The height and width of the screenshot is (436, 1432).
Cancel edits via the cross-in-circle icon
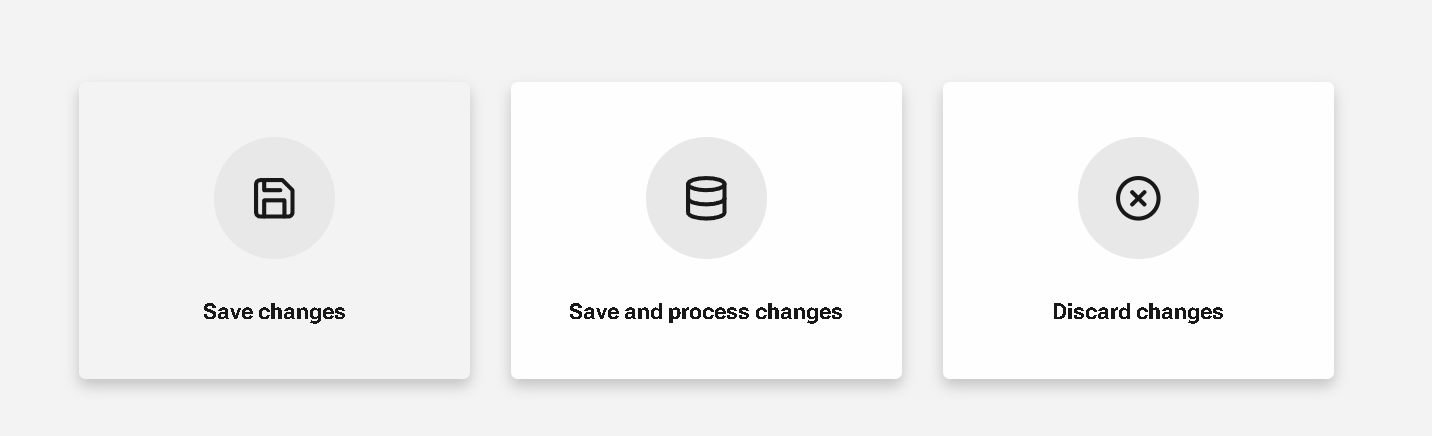click(x=1138, y=198)
